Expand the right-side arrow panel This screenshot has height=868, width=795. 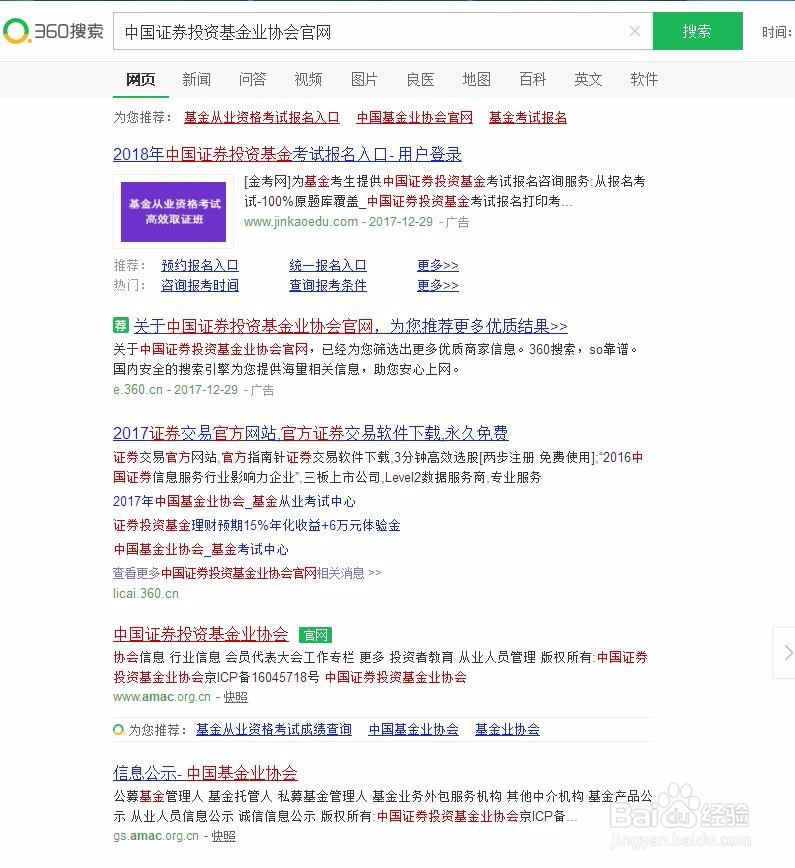785,653
